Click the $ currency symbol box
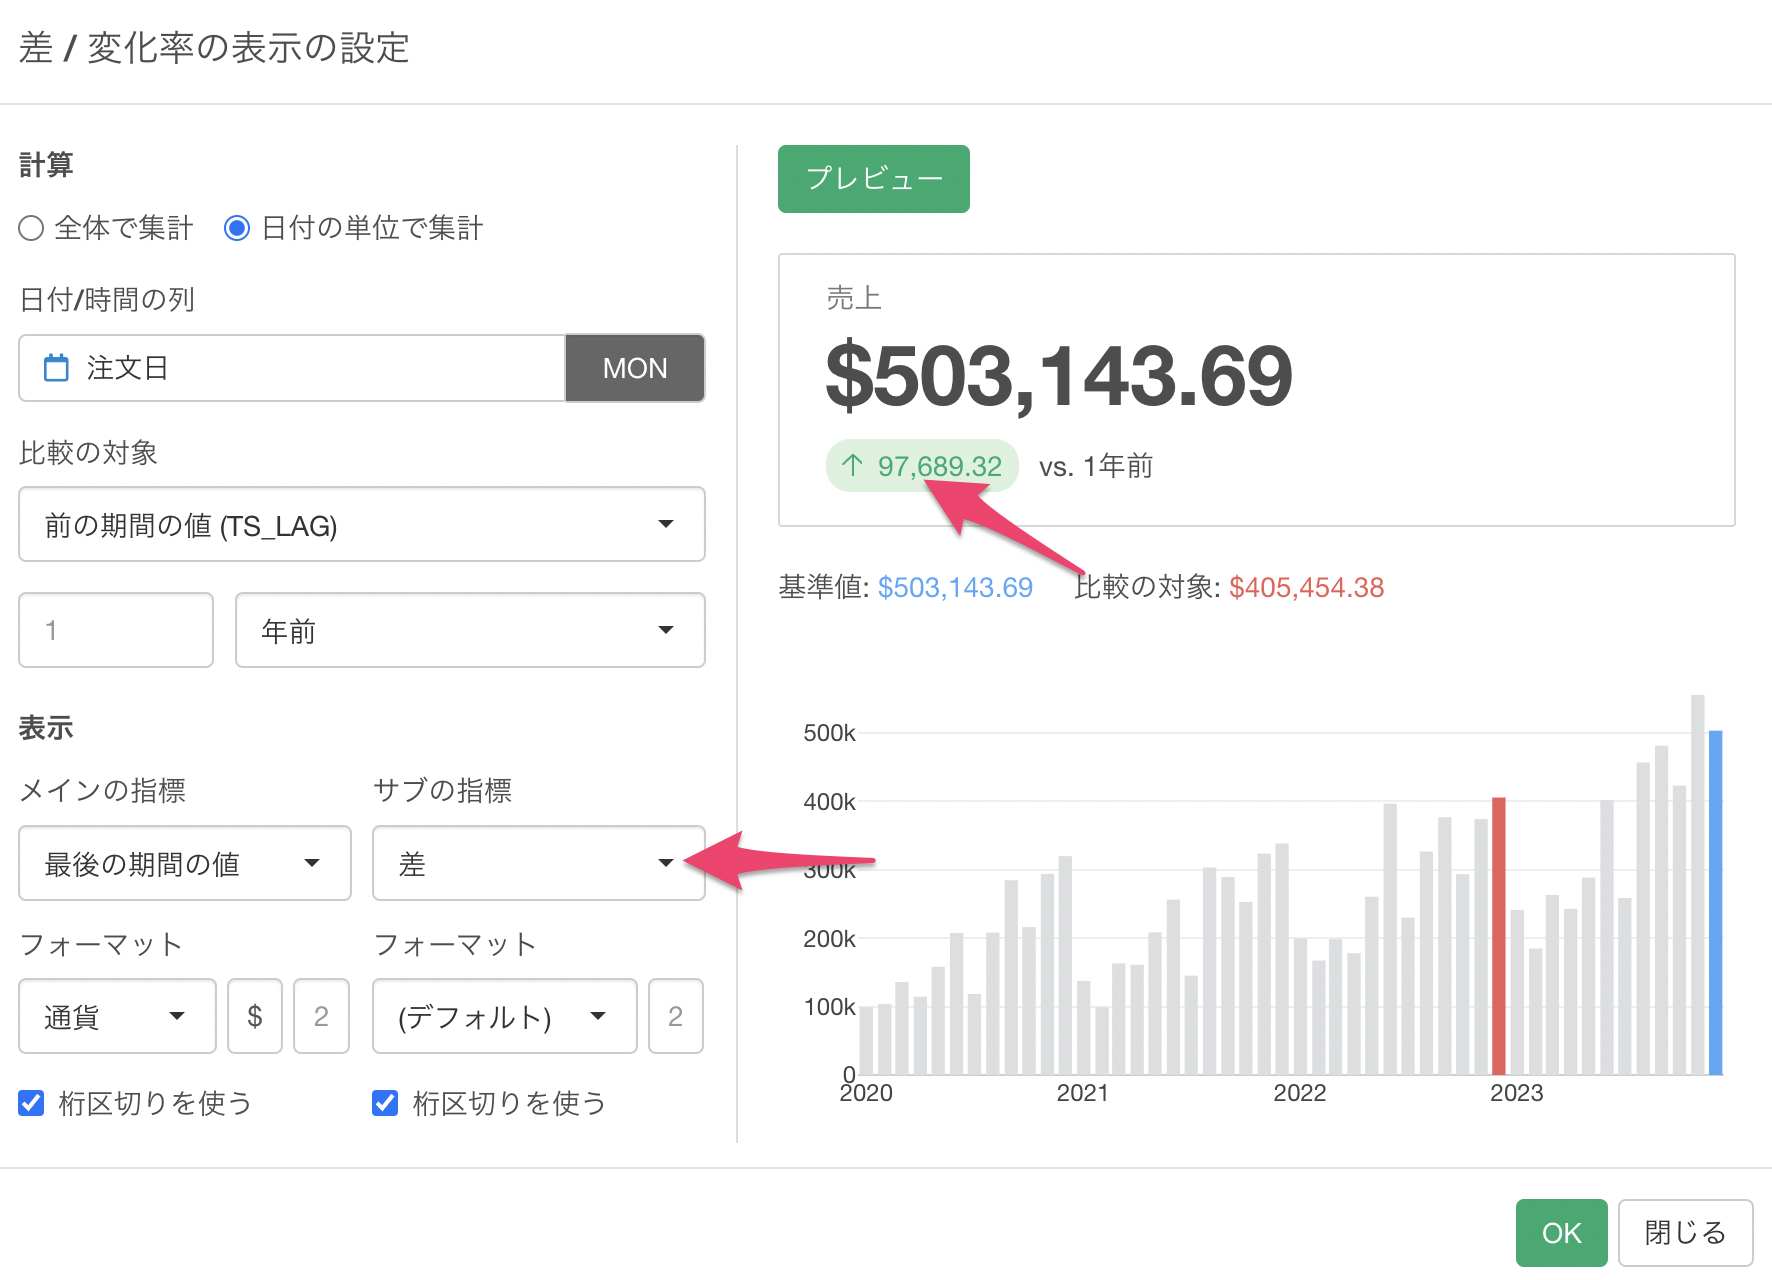 255,1016
